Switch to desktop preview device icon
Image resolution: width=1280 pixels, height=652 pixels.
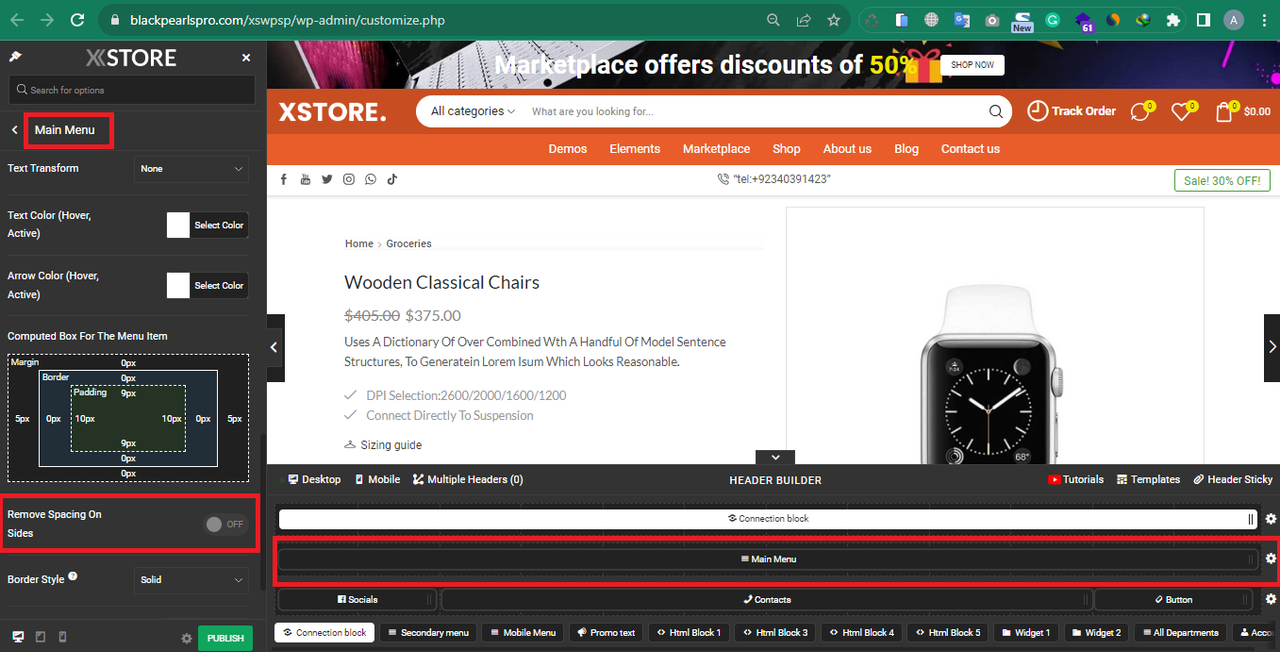tap(18, 637)
